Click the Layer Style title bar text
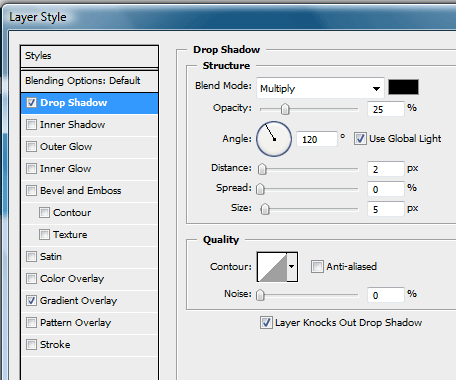The height and width of the screenshot is (380, 456). 38,17
